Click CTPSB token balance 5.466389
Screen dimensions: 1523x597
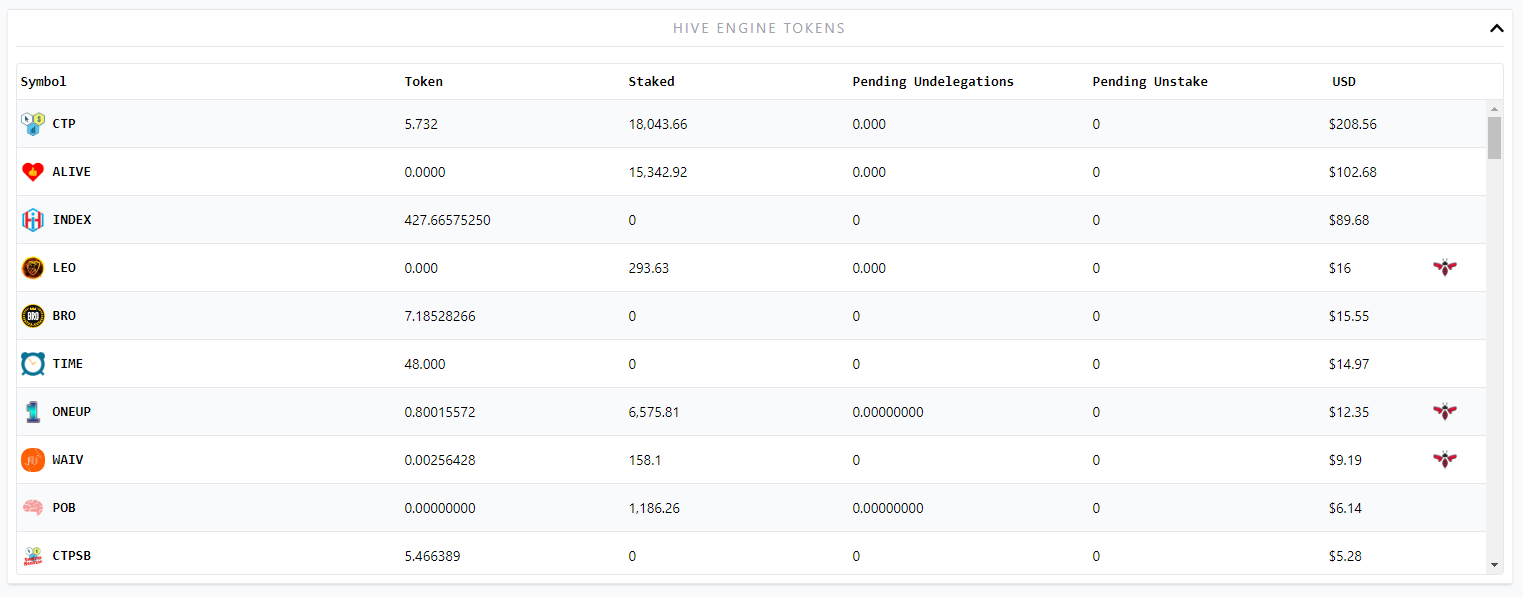(433, 556)
